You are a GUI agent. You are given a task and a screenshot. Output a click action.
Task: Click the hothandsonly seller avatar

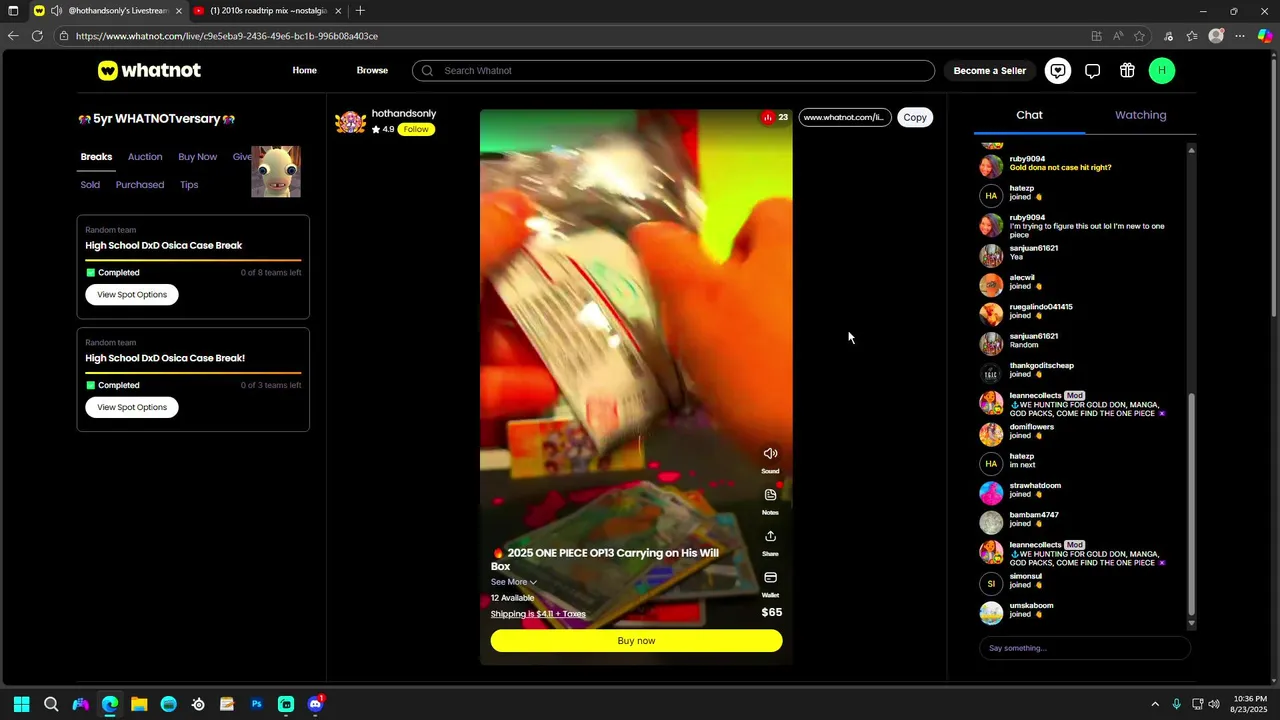(350, 122)
